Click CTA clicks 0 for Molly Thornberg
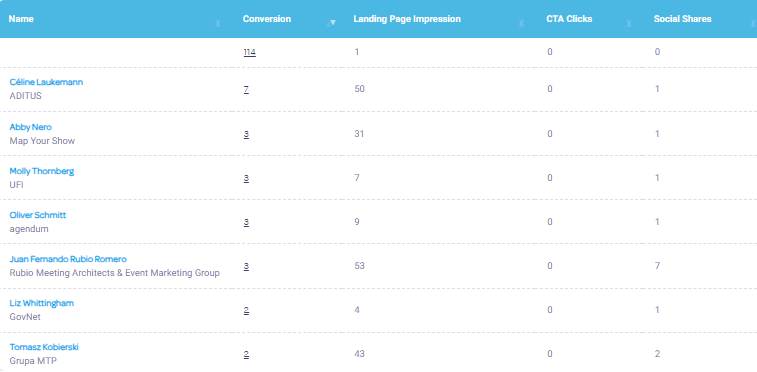 550,179
